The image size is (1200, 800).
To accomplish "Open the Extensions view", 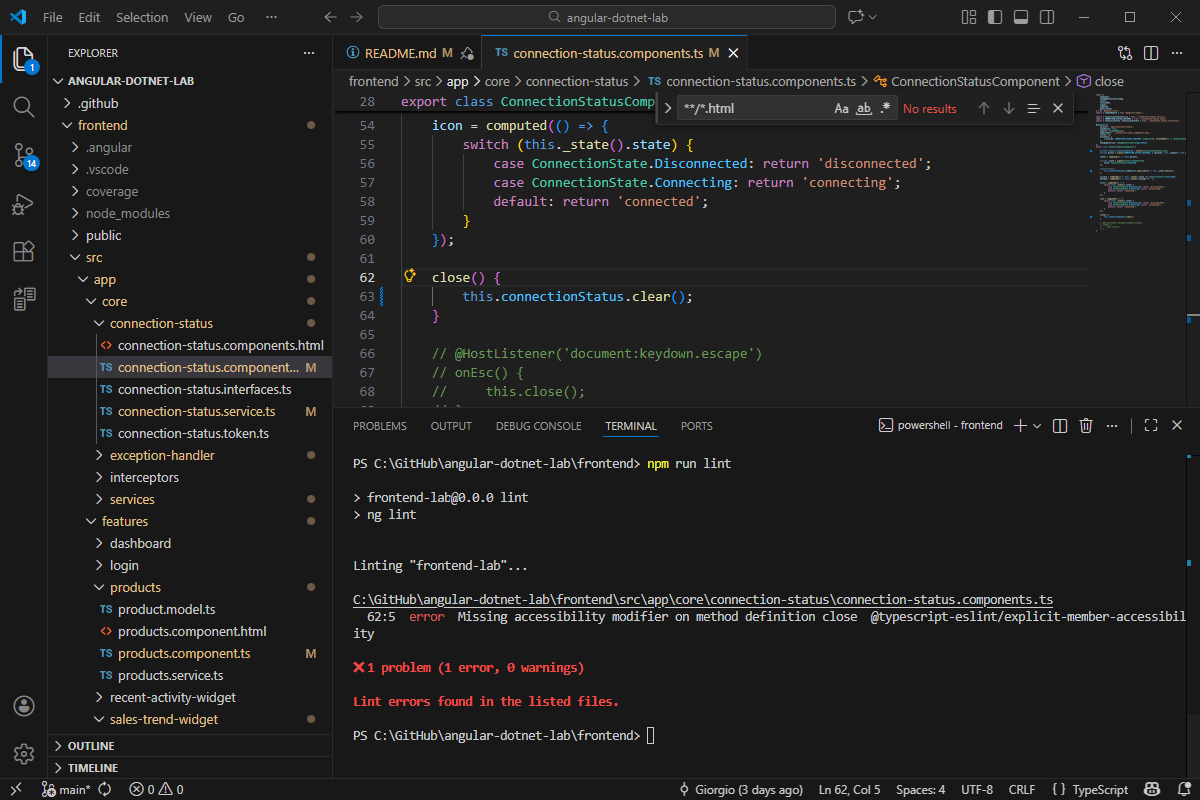I will [24, 251].
